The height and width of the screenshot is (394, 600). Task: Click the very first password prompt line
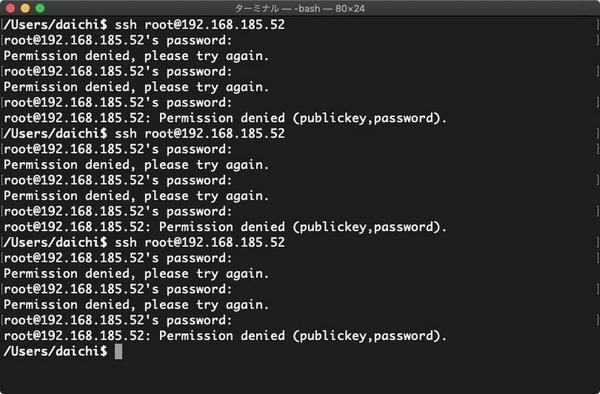(x=118, y=41)
